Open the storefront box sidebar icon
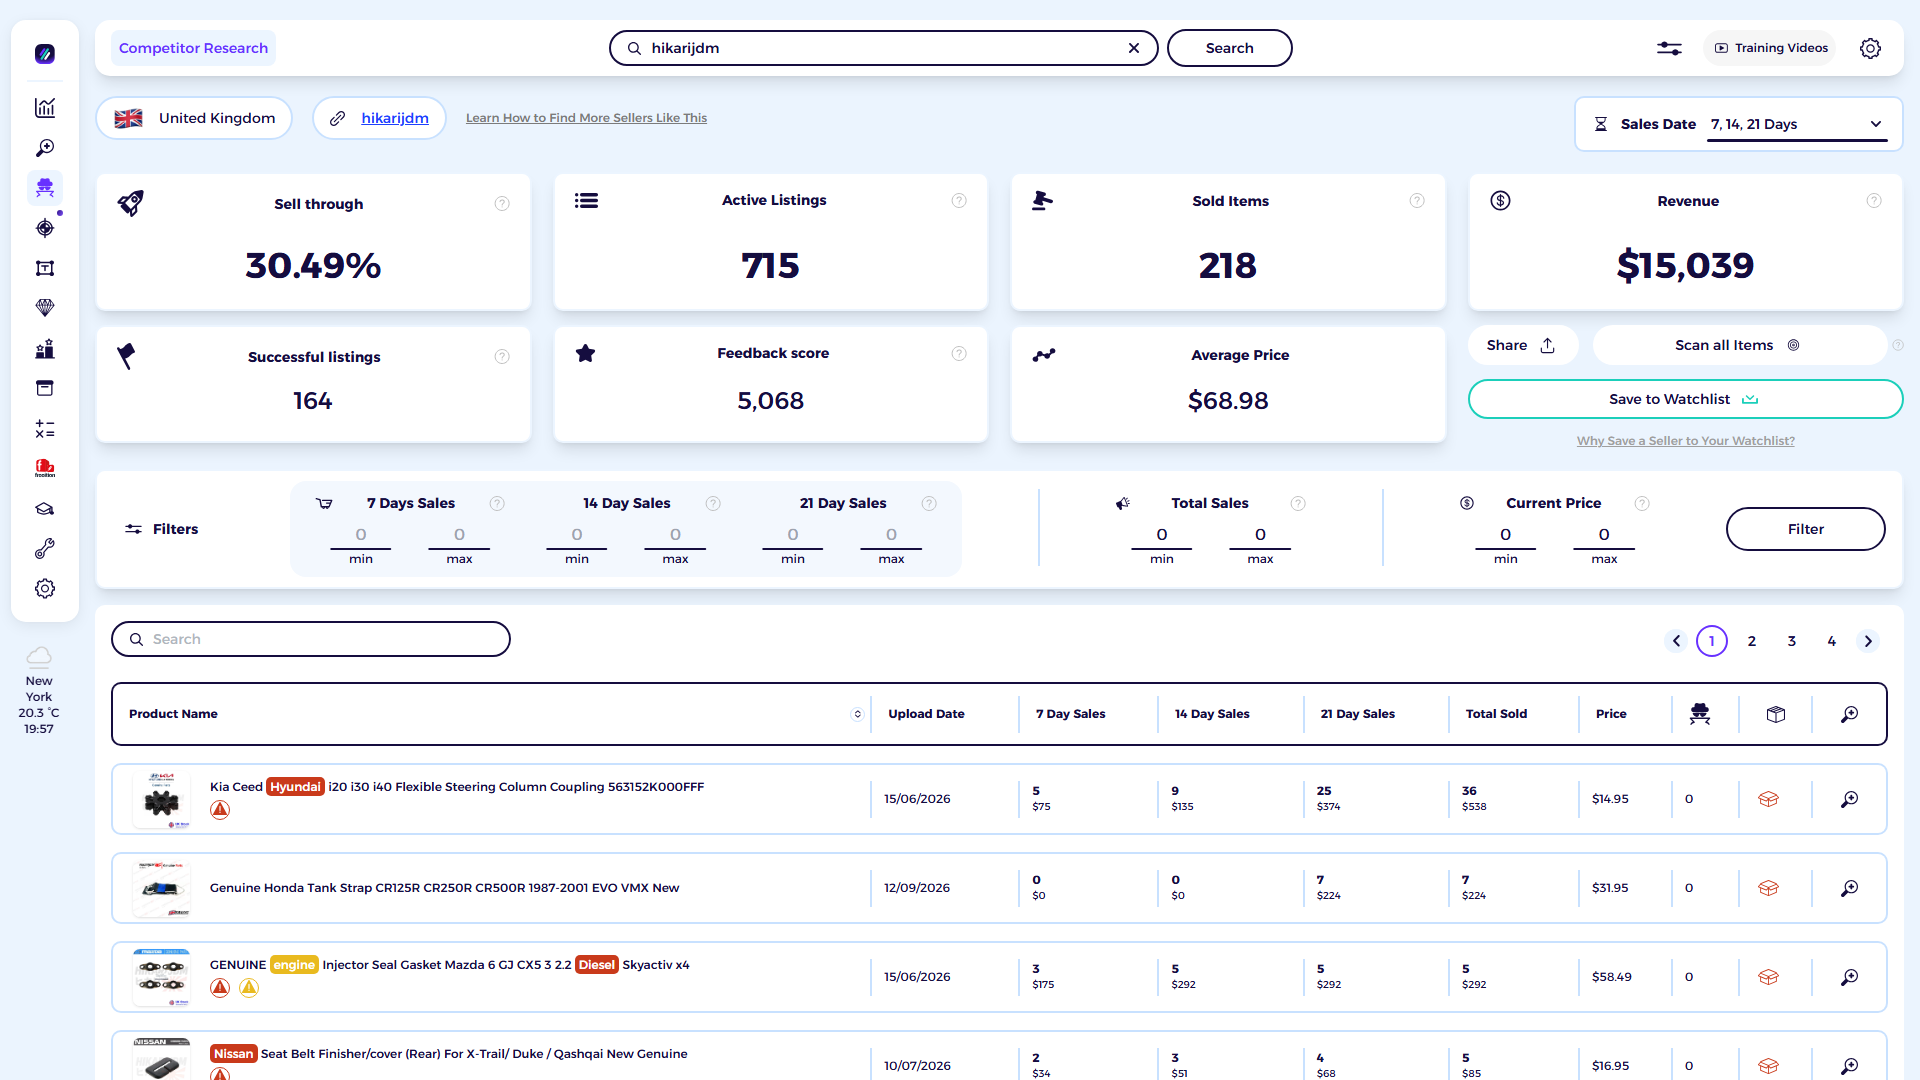The image size is (1920, 1080). [x=45, y=388]
